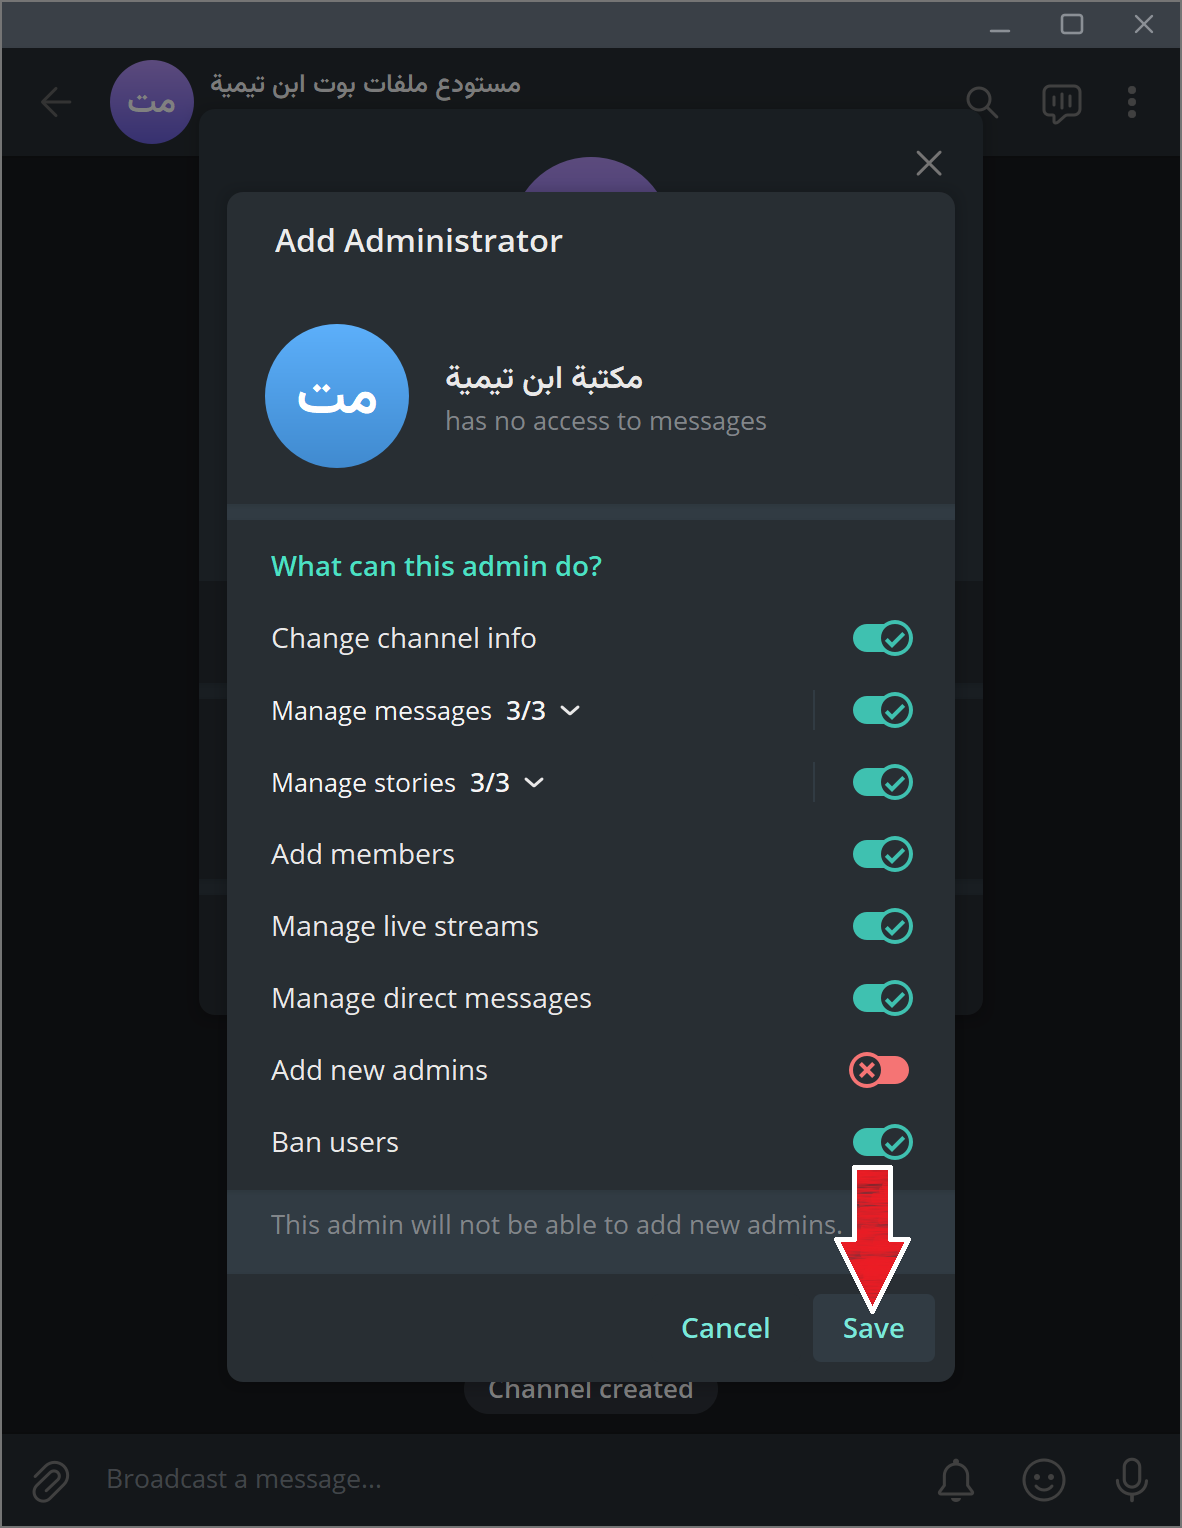Disable the Change channel info permission
Image resolution: width=1182 pixels, height=1528 pixels.
pyautogui.click(x=881, y=638)
